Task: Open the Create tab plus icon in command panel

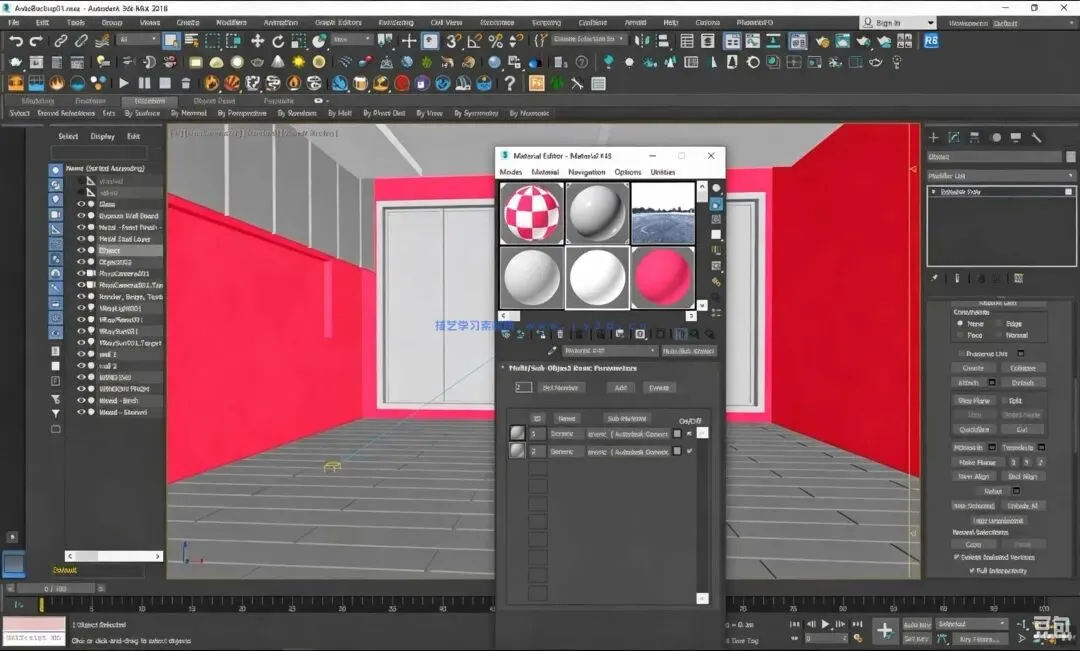Action: pos(933,138)
